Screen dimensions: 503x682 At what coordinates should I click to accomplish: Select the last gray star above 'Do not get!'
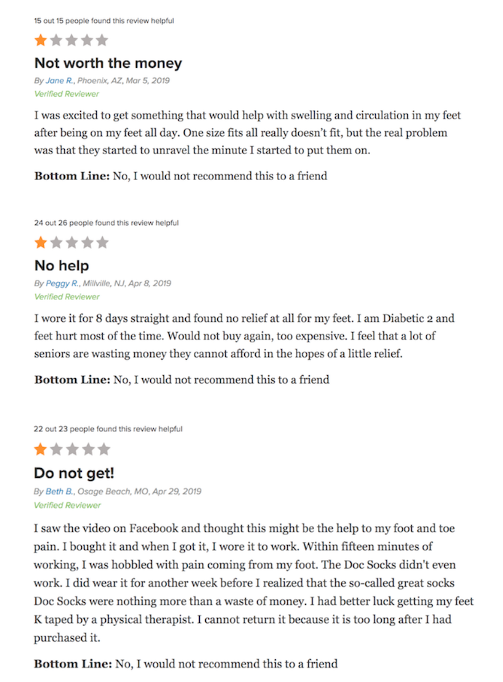tap(104, 449)
